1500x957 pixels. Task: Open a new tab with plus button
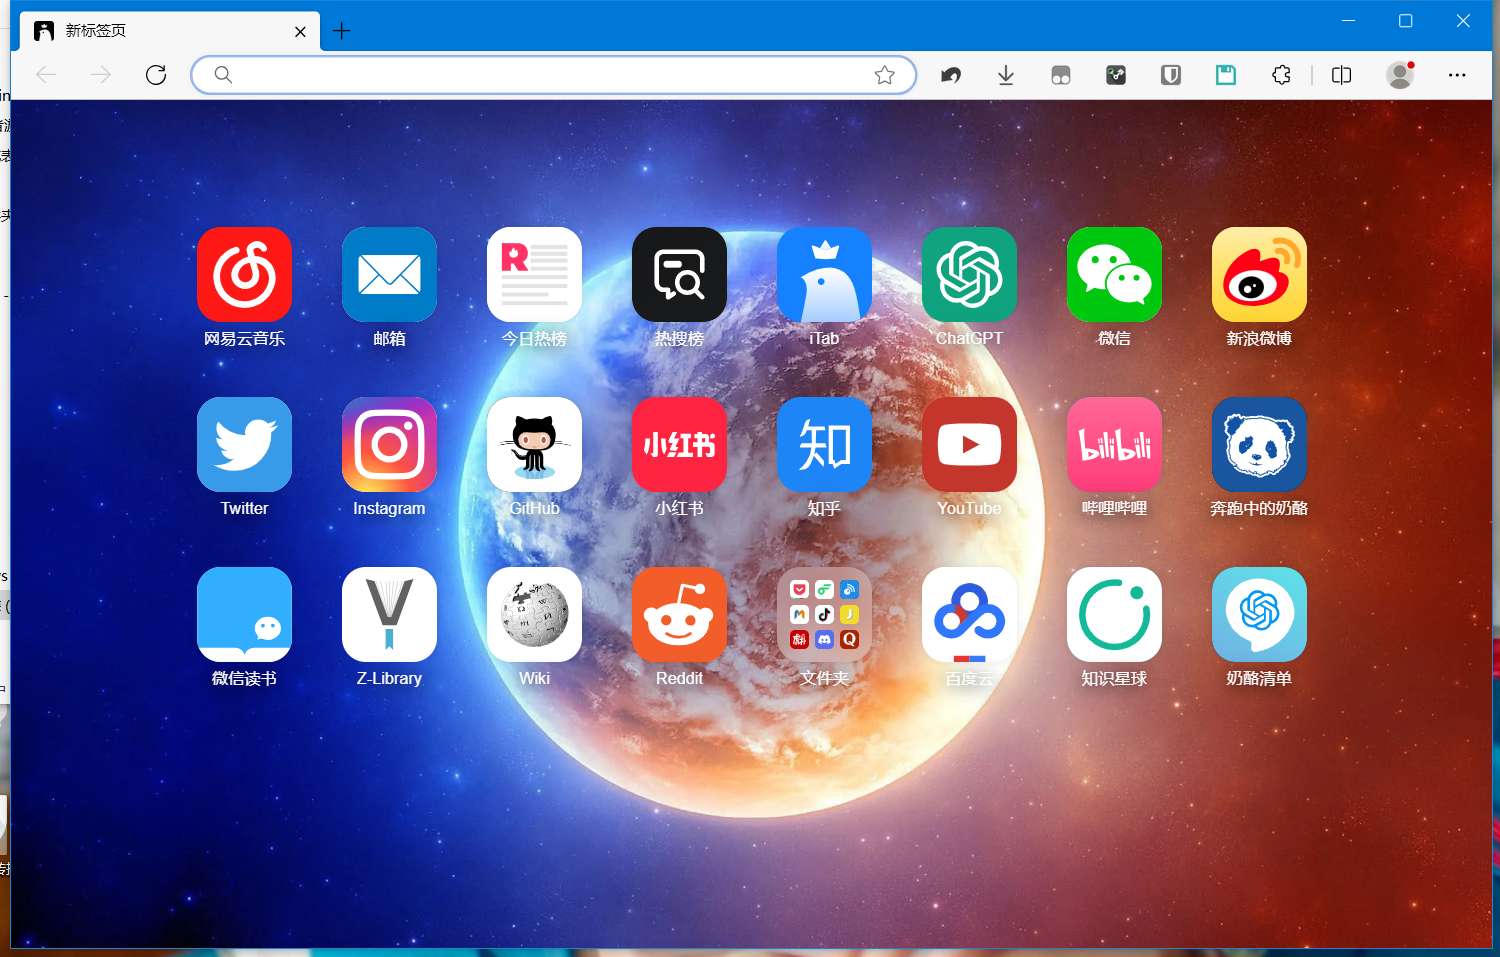pyautogui.click(x=341, y=31)
